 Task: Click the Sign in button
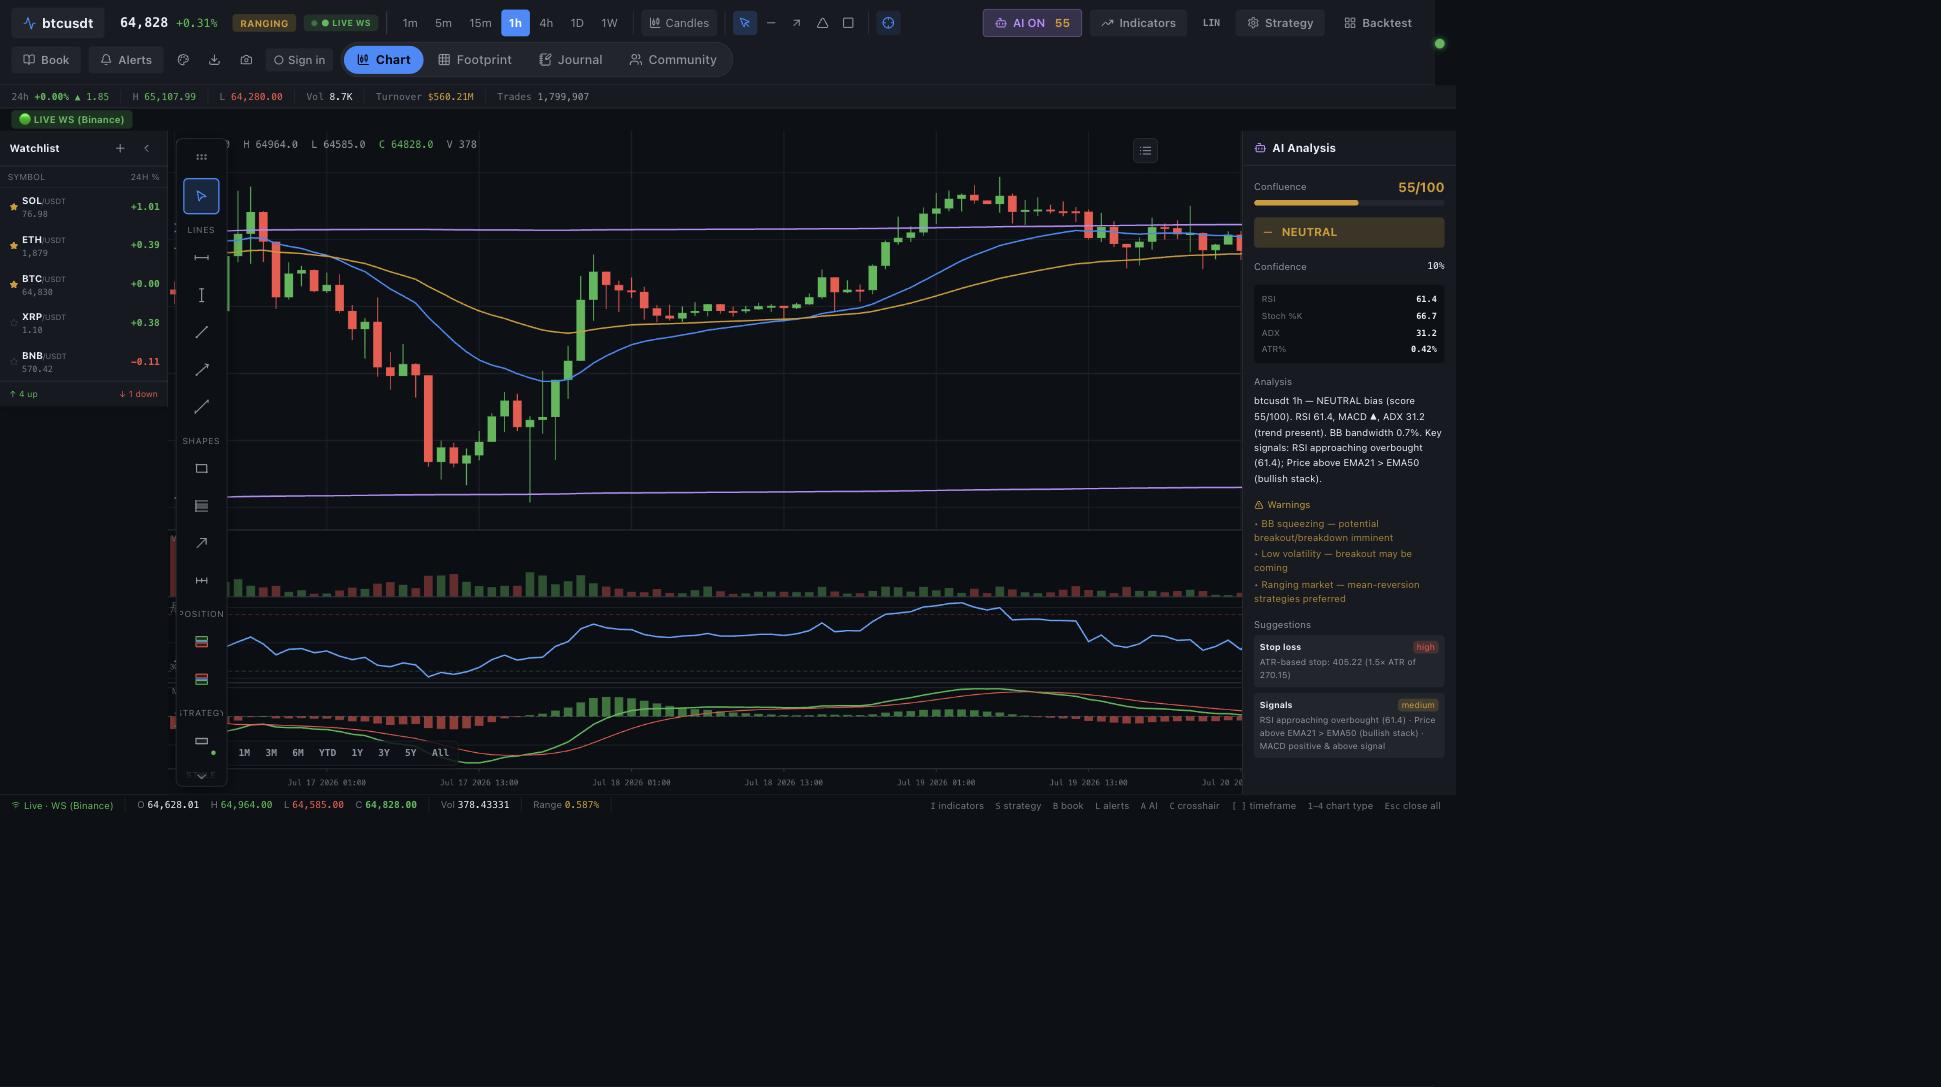pos(299,60)
